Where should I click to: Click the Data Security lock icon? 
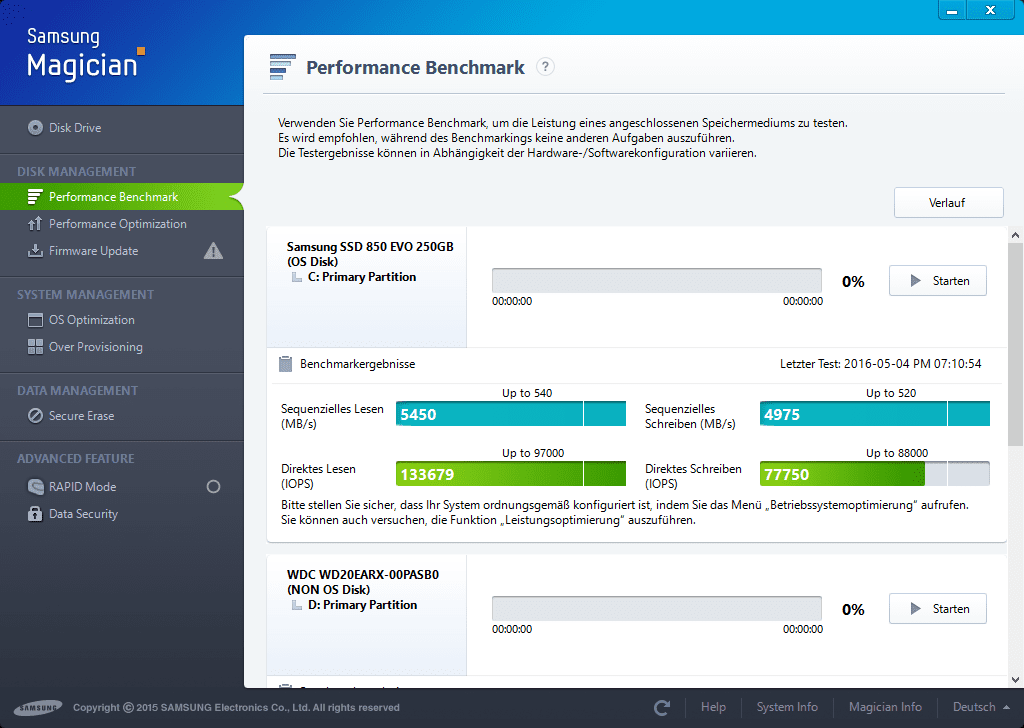(35, 514)
